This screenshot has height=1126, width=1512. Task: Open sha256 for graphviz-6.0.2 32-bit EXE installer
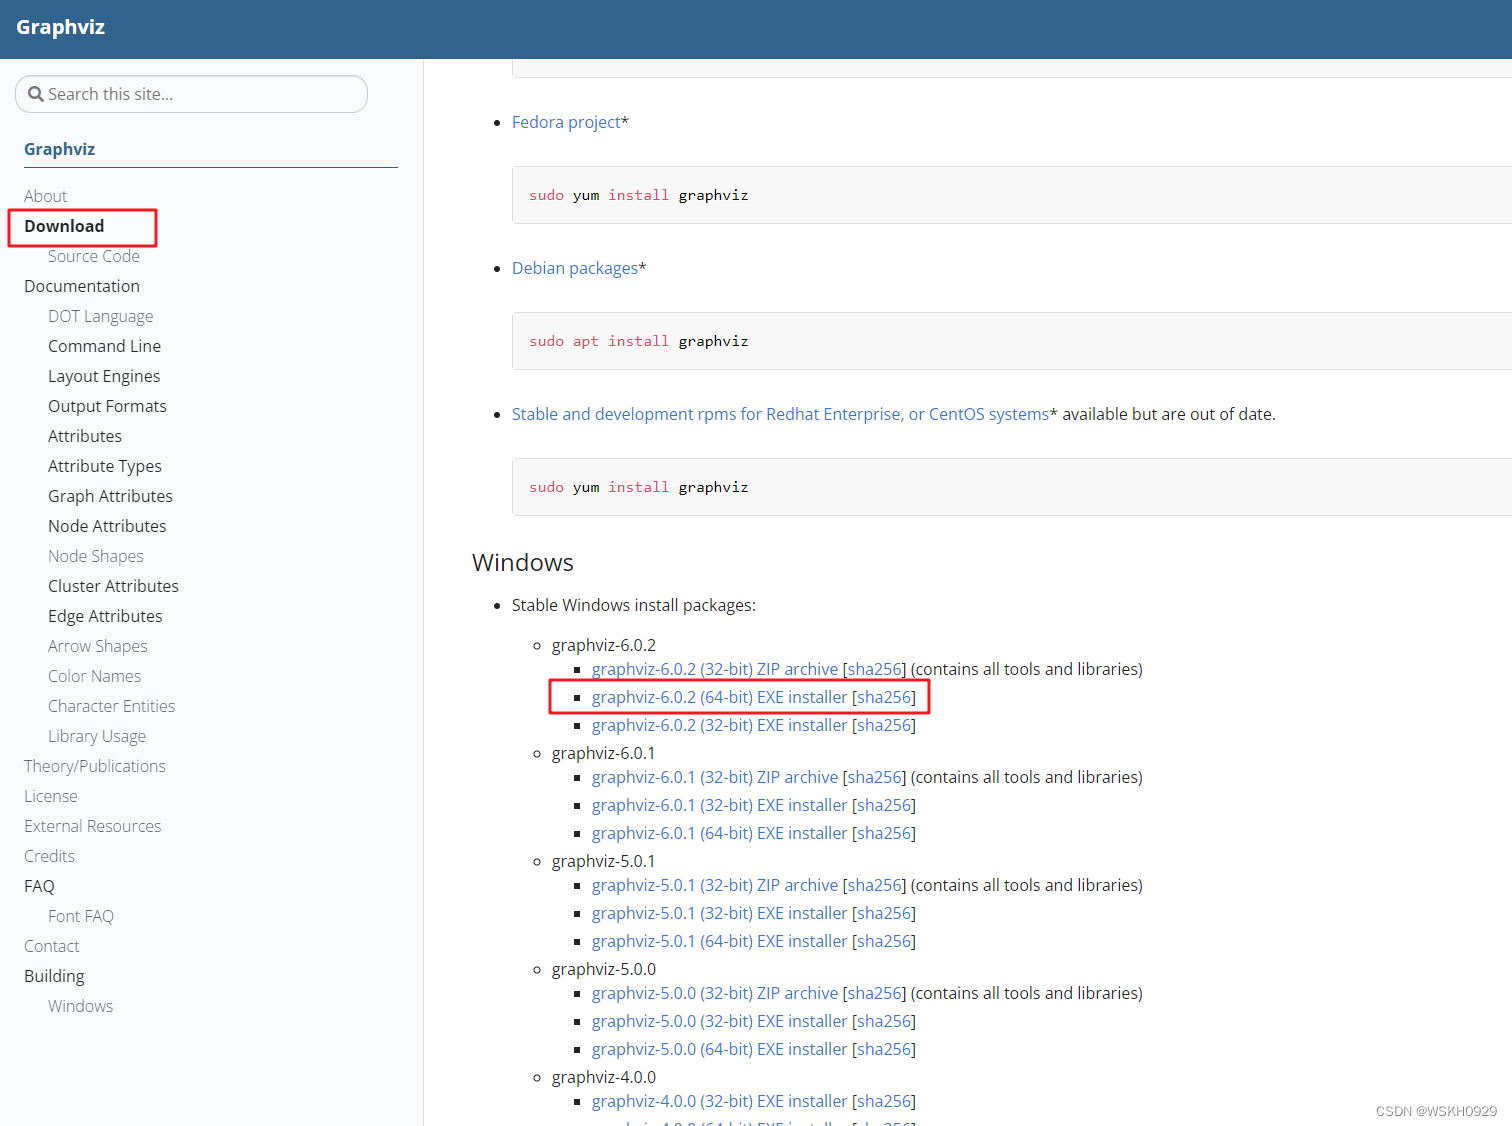884,725
